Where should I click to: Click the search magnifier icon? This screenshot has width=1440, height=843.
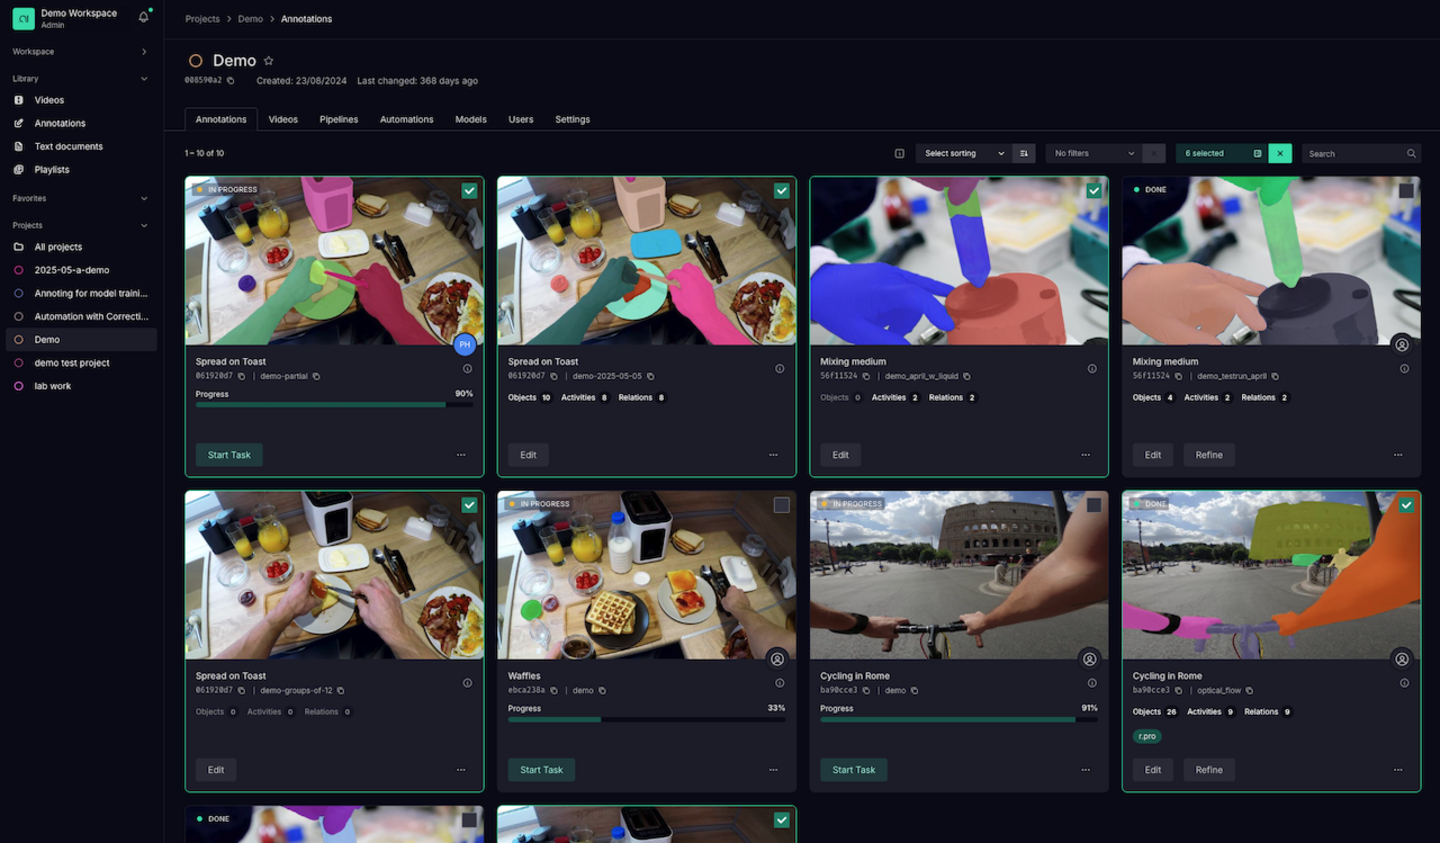(x=1411, y=153)
